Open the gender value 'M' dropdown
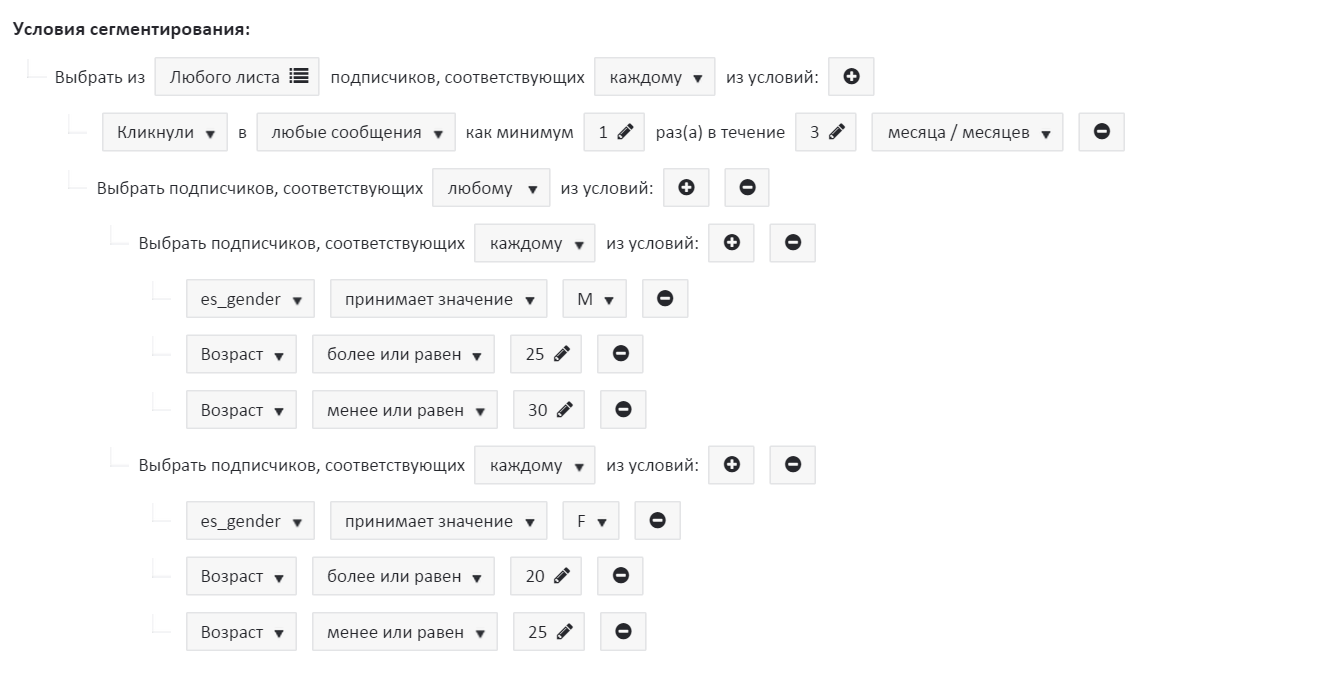Viewport: 1319px width, 673px height. (594, 299)
